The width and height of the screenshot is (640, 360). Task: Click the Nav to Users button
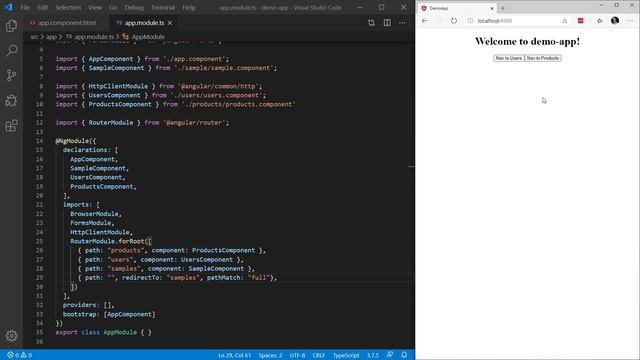point(509,58)
